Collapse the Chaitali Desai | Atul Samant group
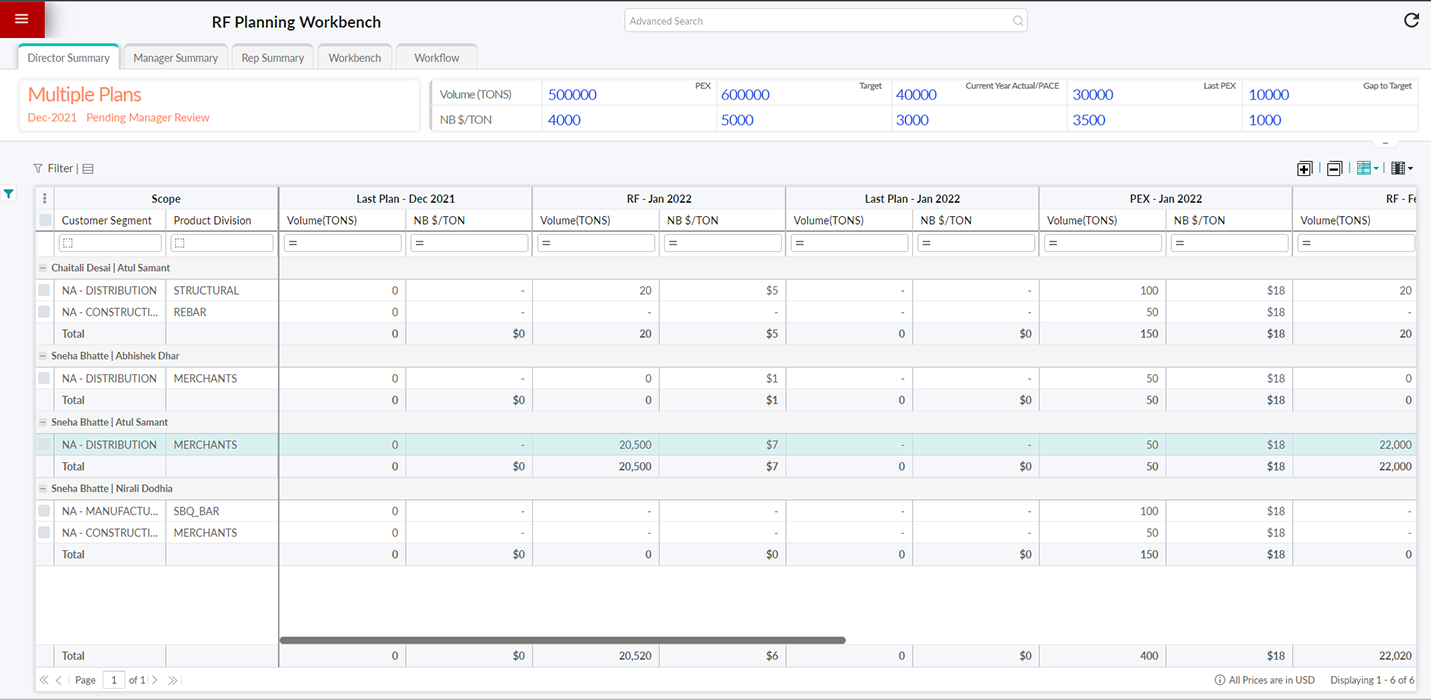 point(42,268)
